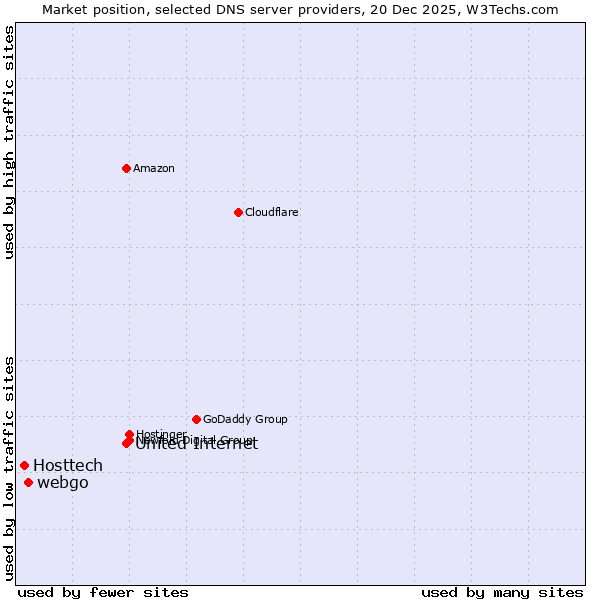This screenshot has width=600, height=600.
Task: Click the Hostinger red data point
Action: [129, 434]
